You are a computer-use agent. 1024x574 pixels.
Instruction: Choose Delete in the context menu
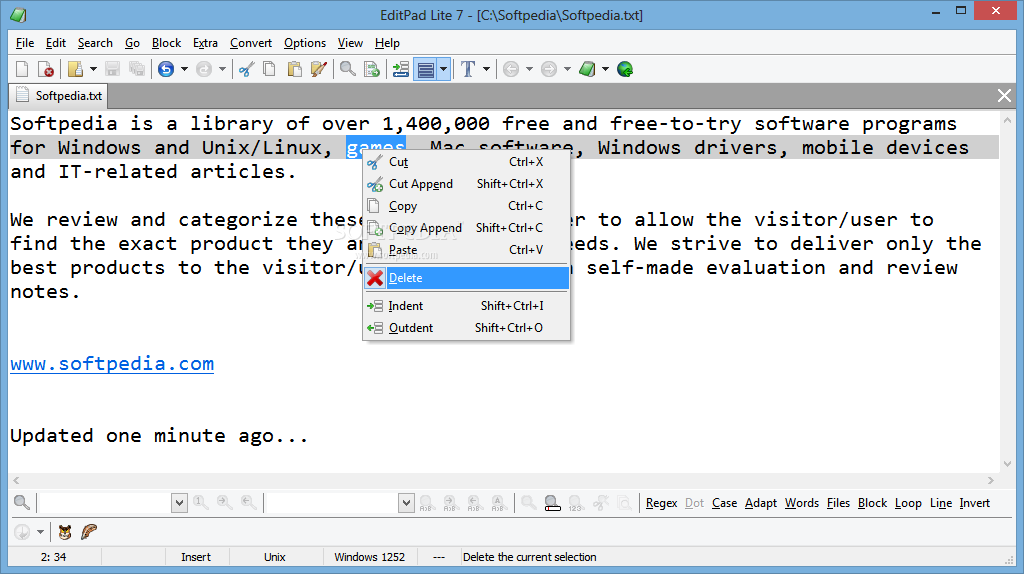point(466,278)
